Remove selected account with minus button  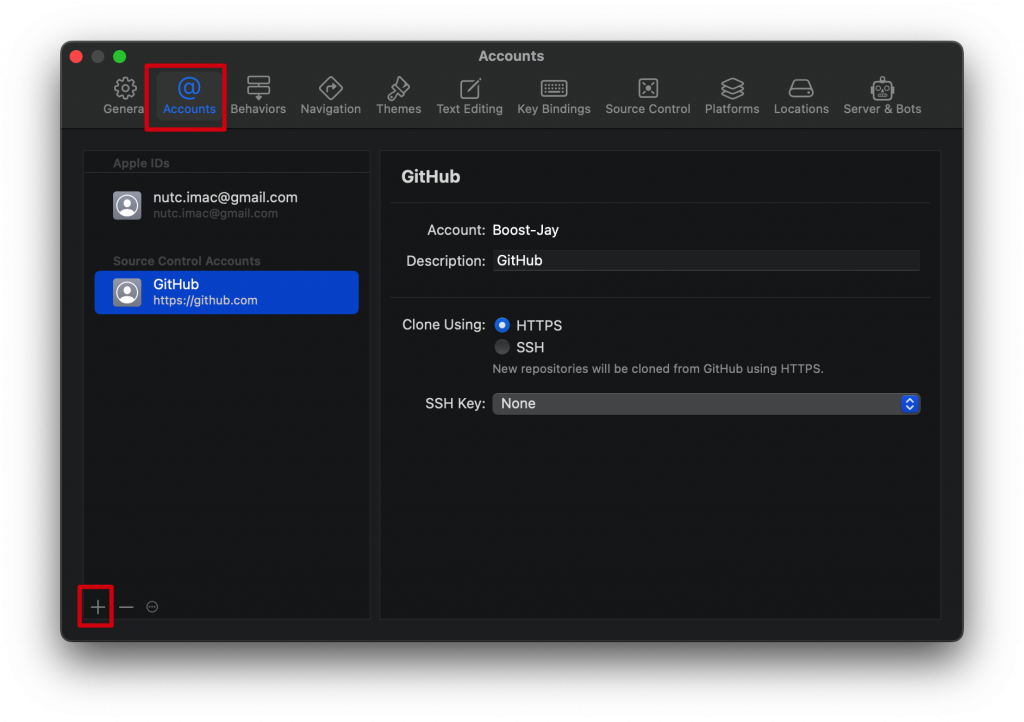126,607
